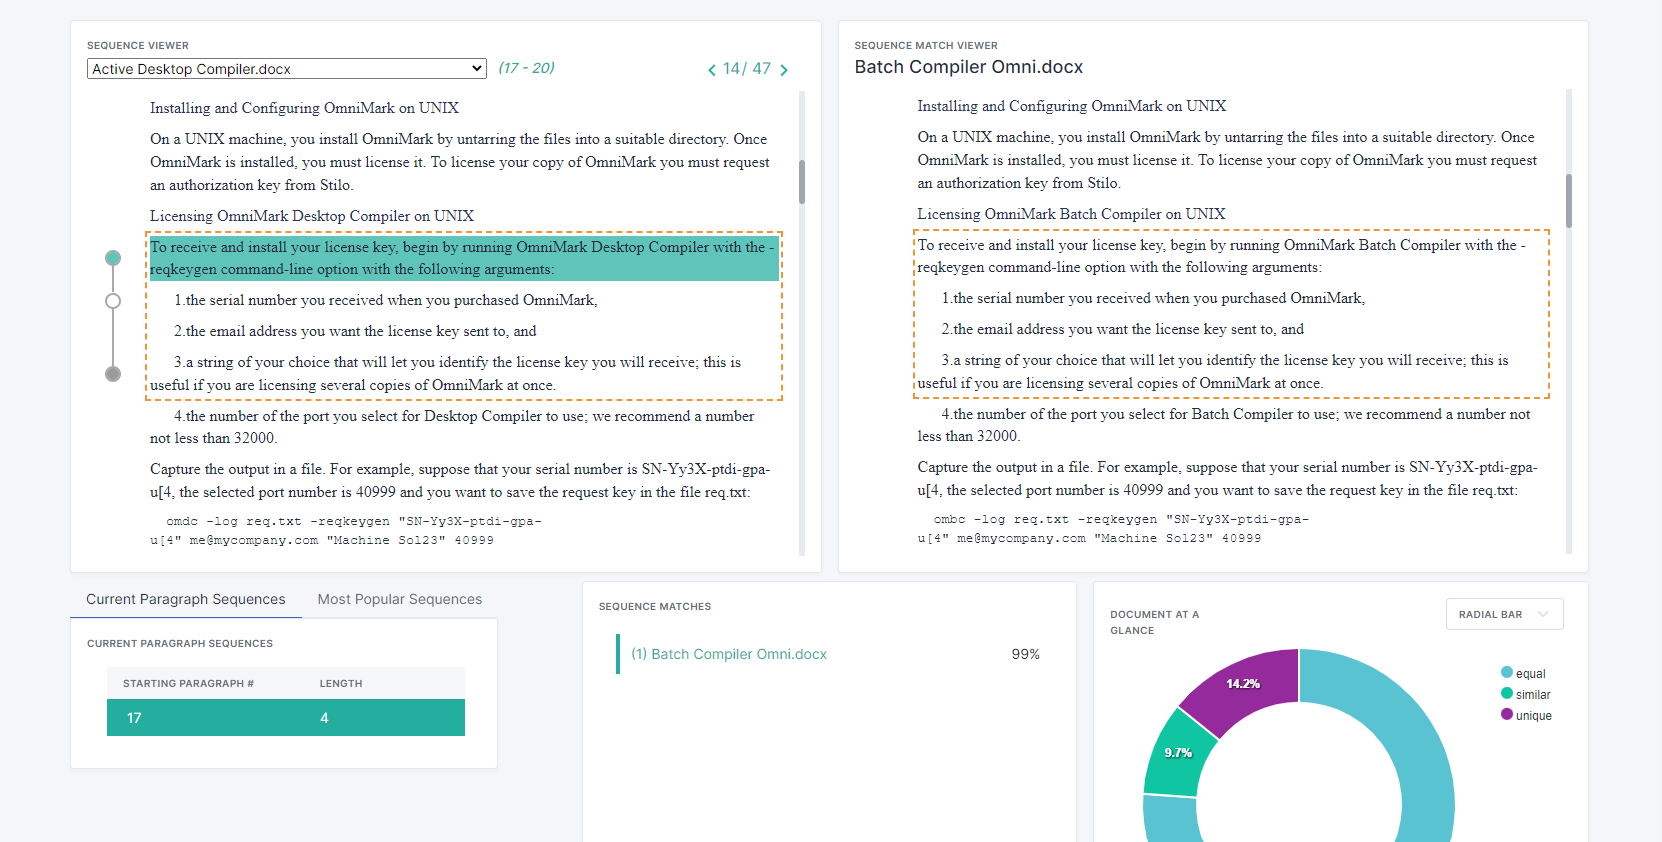Click '4.the number of the port' Batch Compiler item
The image size is (1662, 842).
1224,425
